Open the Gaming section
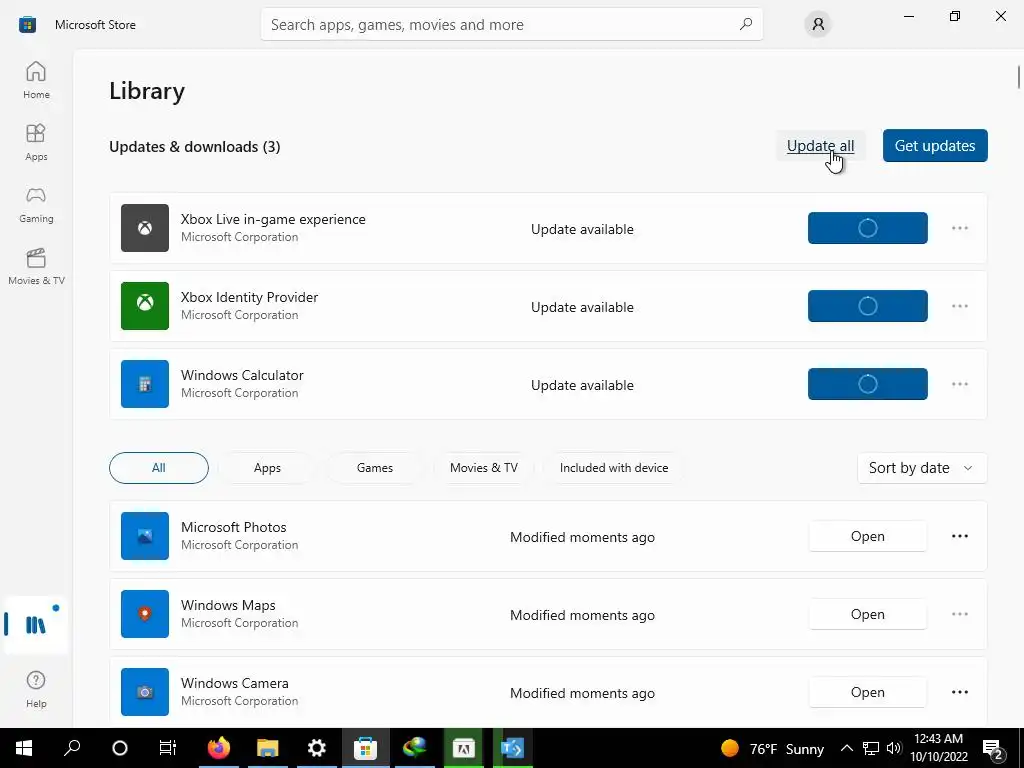Screen dimensions: 1024x768 click(x=36, y=204)
